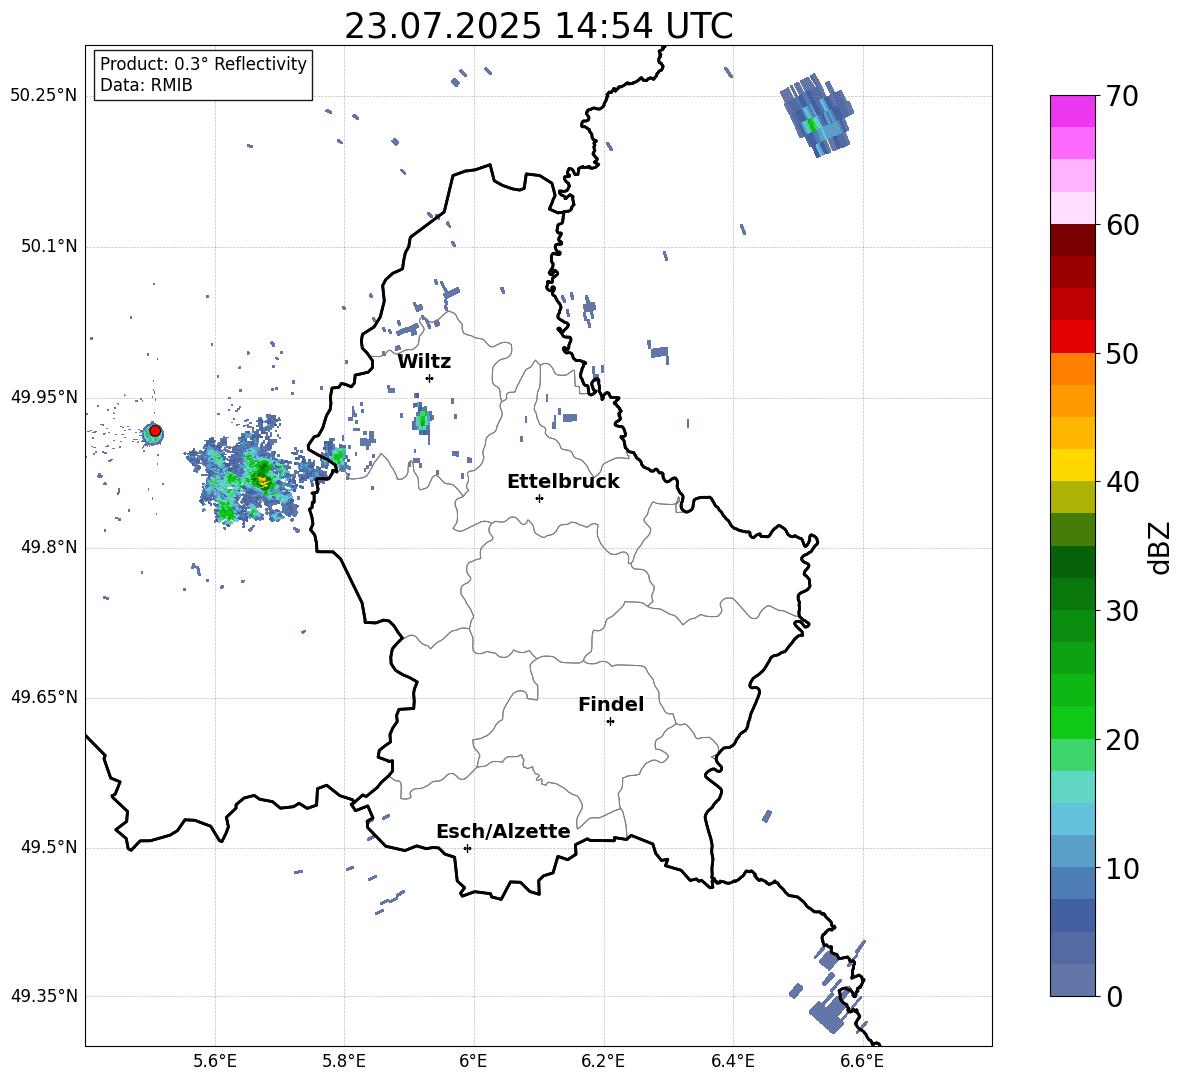1184x1081 pixels.
Task: Click the 6.6°E longitude label
Action: 862,1061
